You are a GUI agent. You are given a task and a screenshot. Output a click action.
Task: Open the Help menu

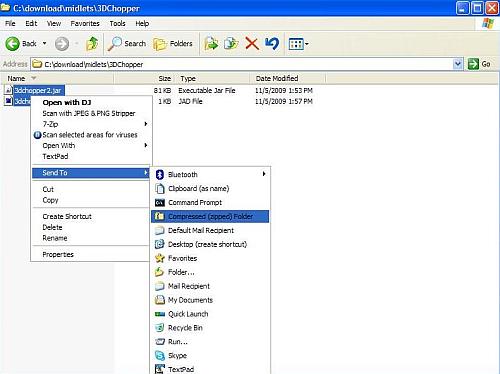click(x=142, y=24)
